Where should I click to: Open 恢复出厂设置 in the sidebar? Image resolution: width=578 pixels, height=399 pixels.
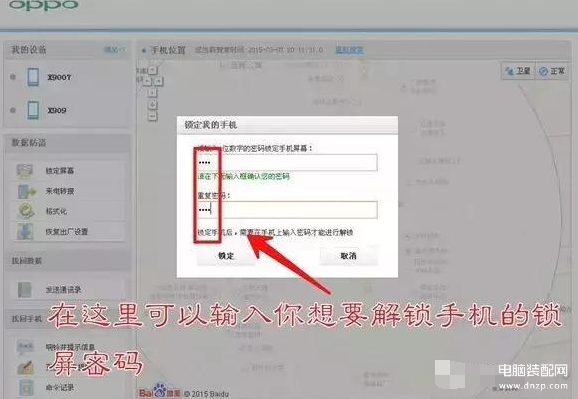[x=68, y=232]
